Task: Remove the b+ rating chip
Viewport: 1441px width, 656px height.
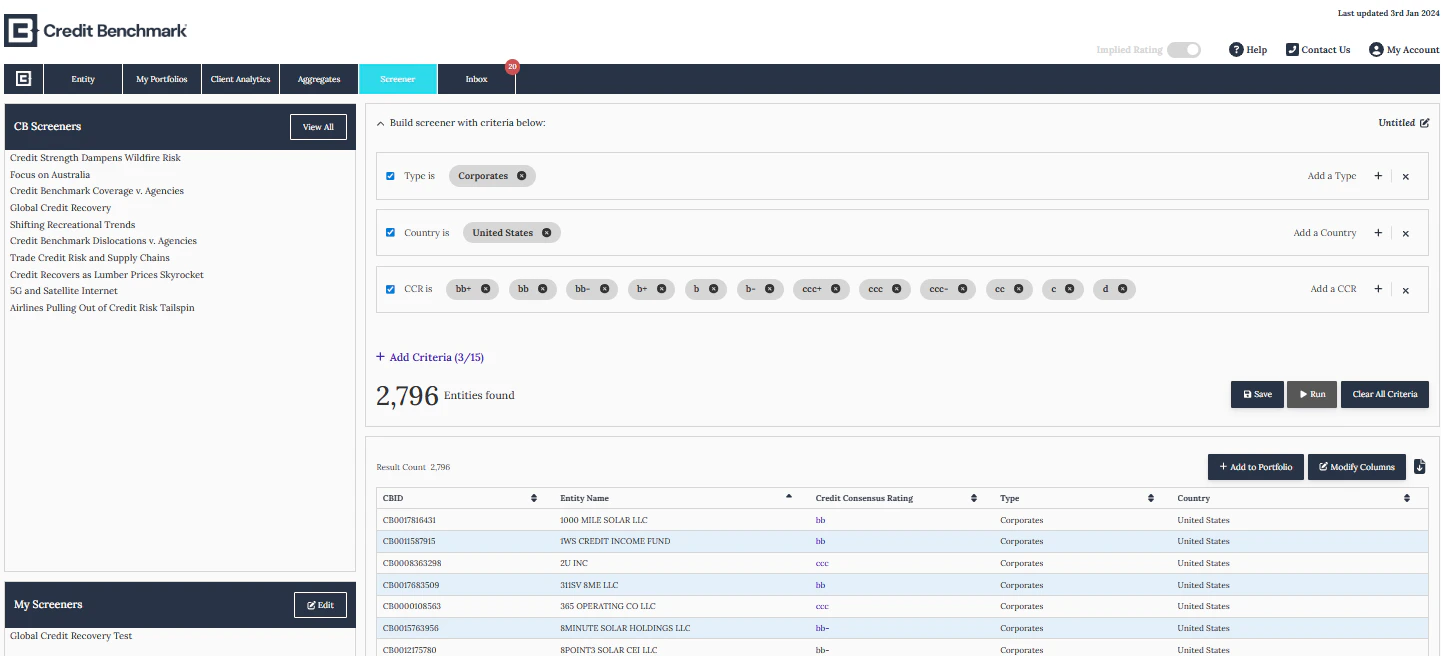Action: click(x=661, y=289)
